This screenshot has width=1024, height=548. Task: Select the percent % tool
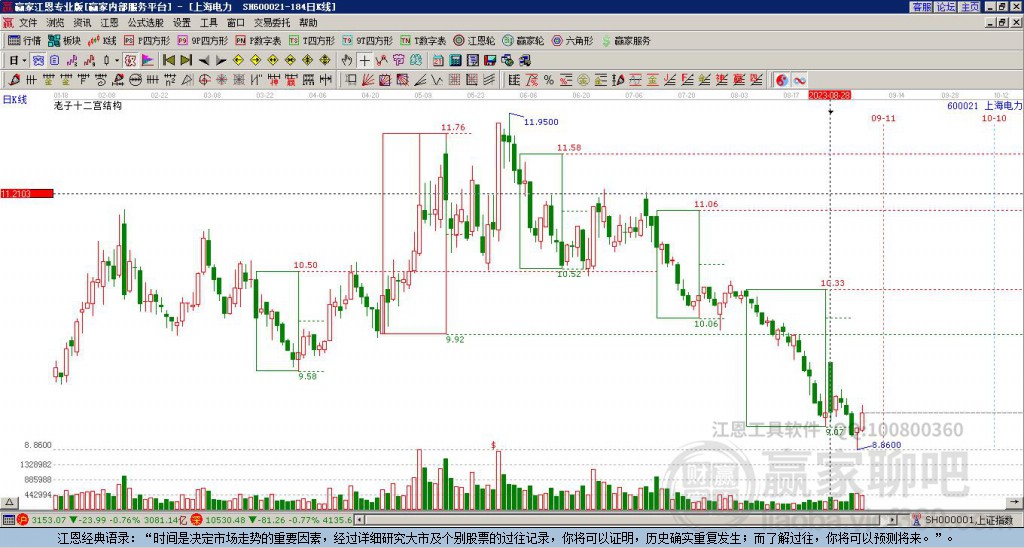549,80
